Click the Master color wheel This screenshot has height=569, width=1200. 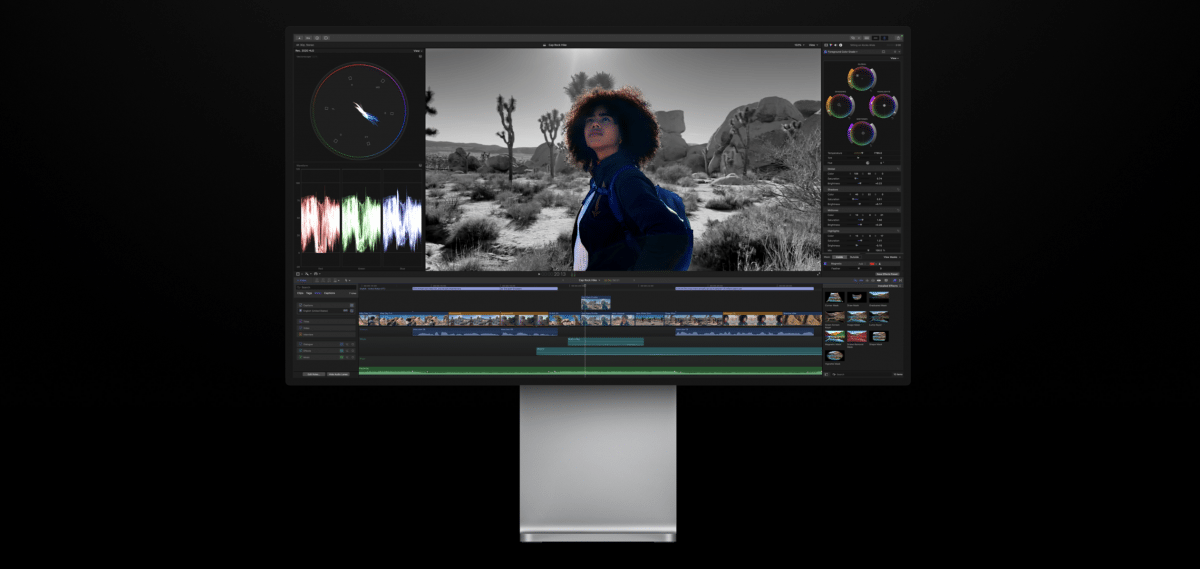click(x=861, y=77)
